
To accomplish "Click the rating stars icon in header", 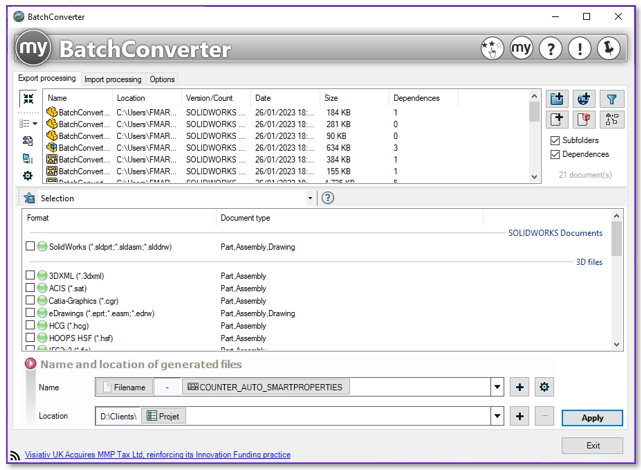I will pos(492,49).
